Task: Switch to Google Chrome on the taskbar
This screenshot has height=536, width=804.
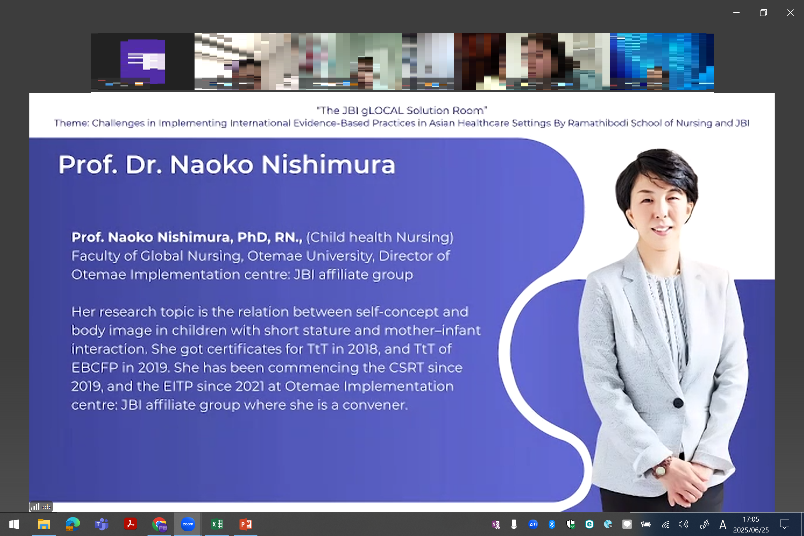Action: coord(159,524)
